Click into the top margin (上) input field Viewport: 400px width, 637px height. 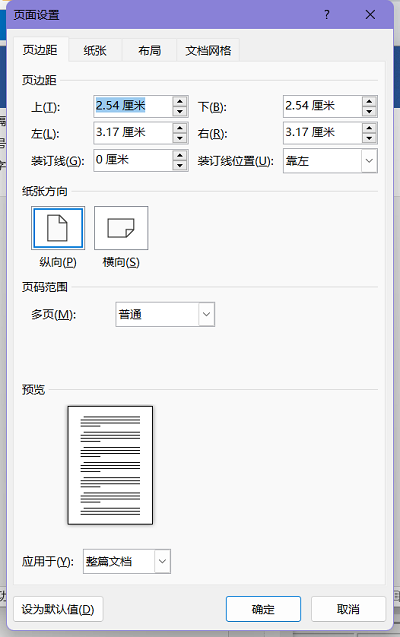[133, 106]
